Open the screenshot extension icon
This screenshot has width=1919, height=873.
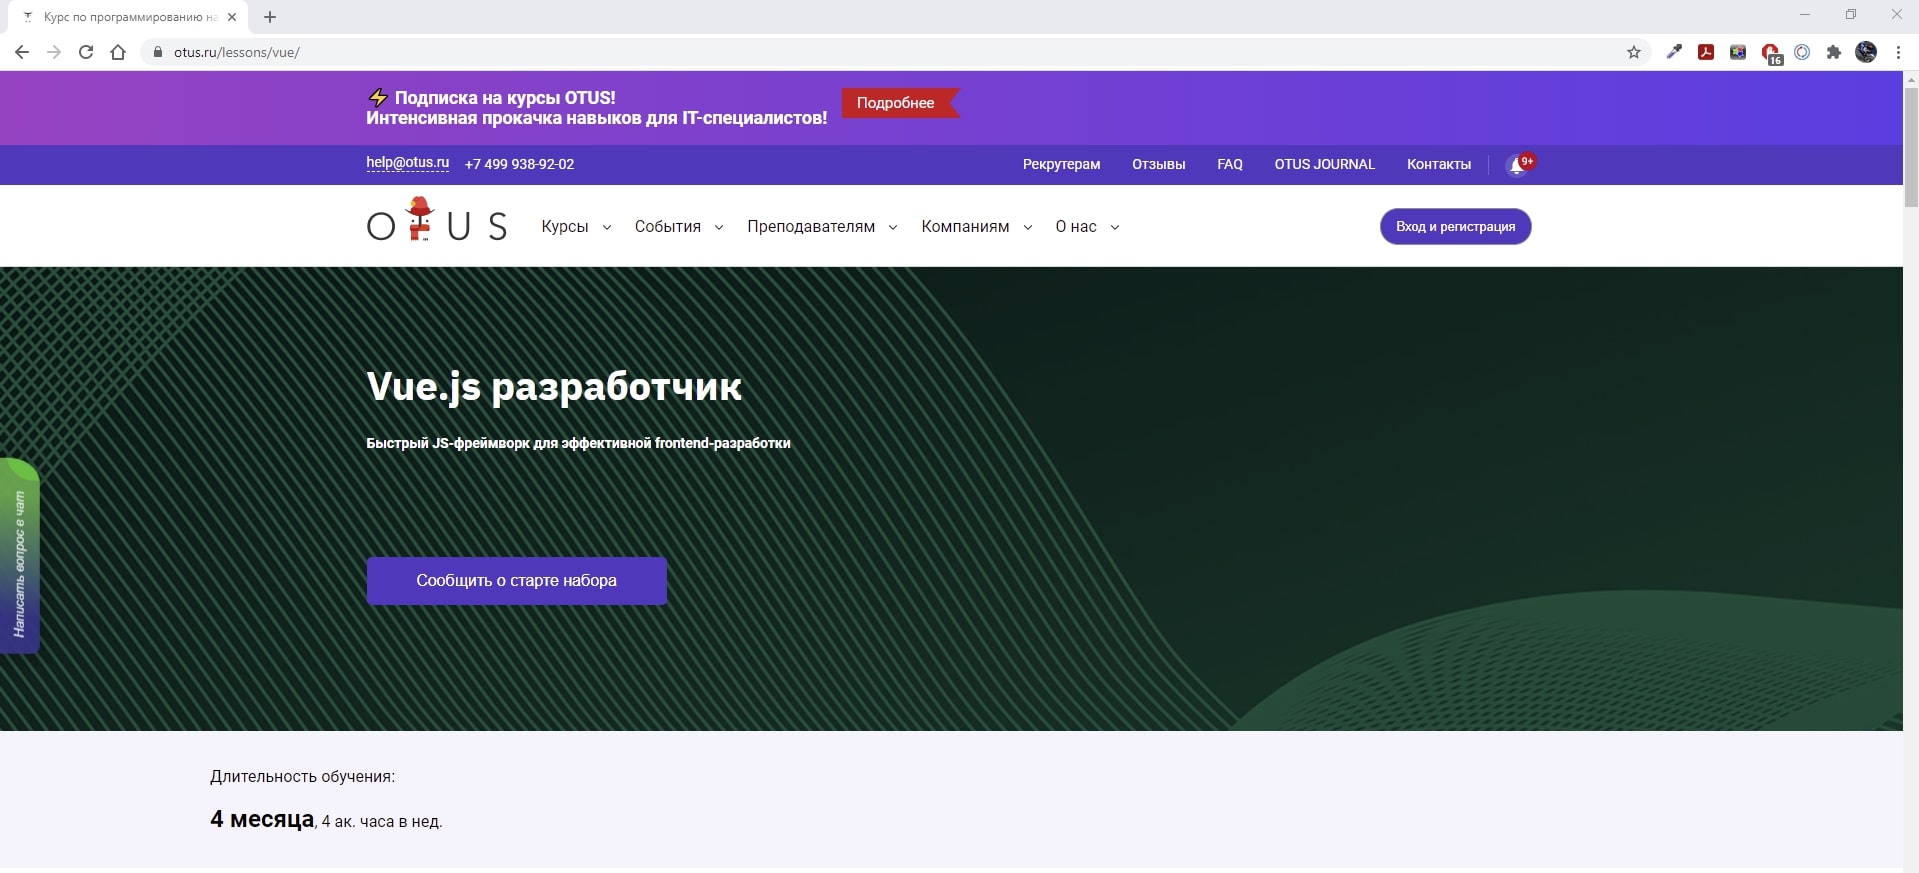1738,52
